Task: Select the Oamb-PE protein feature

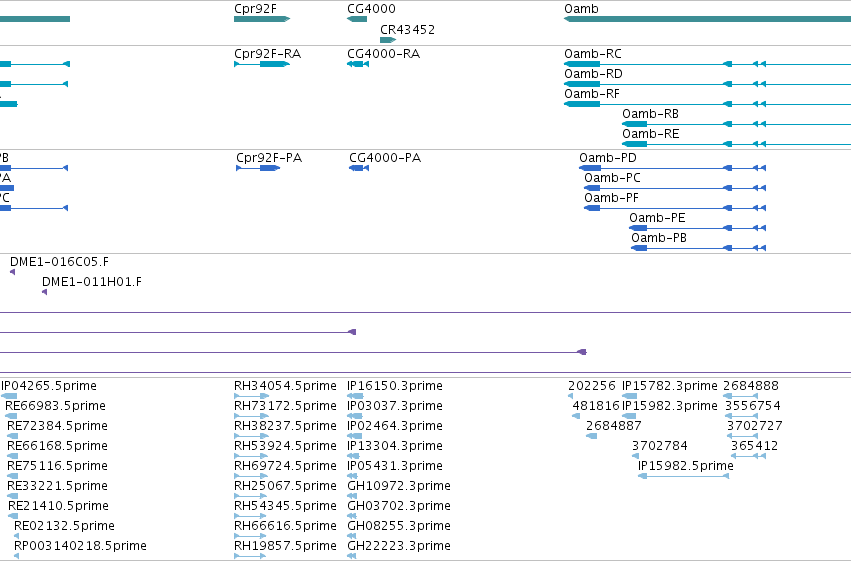Action: click(697, 228)
